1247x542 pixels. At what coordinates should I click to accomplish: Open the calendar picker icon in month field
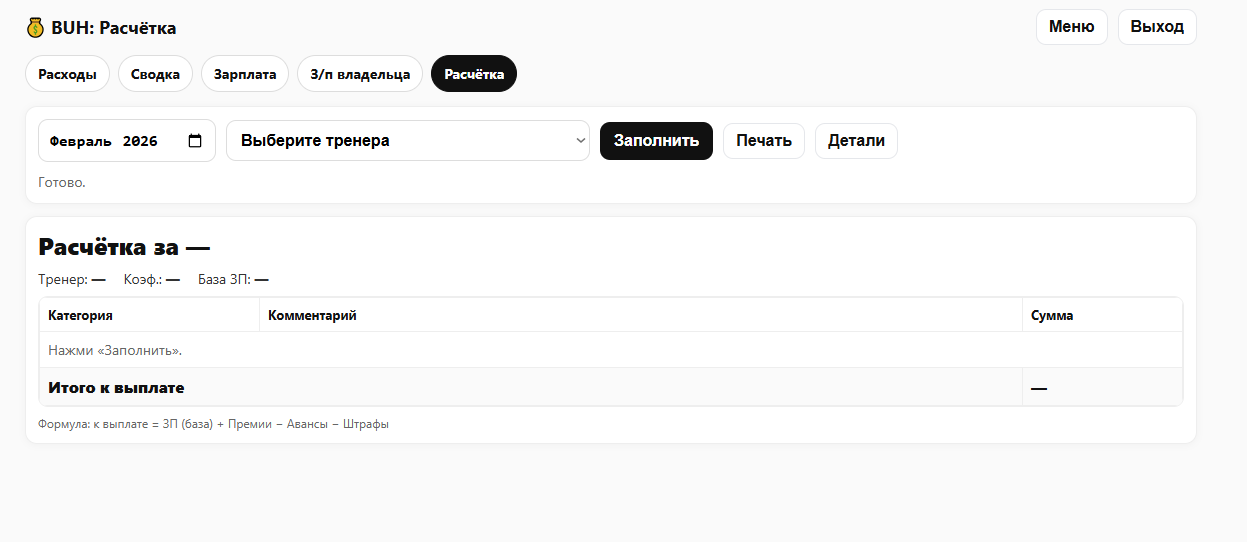[195, 141]
